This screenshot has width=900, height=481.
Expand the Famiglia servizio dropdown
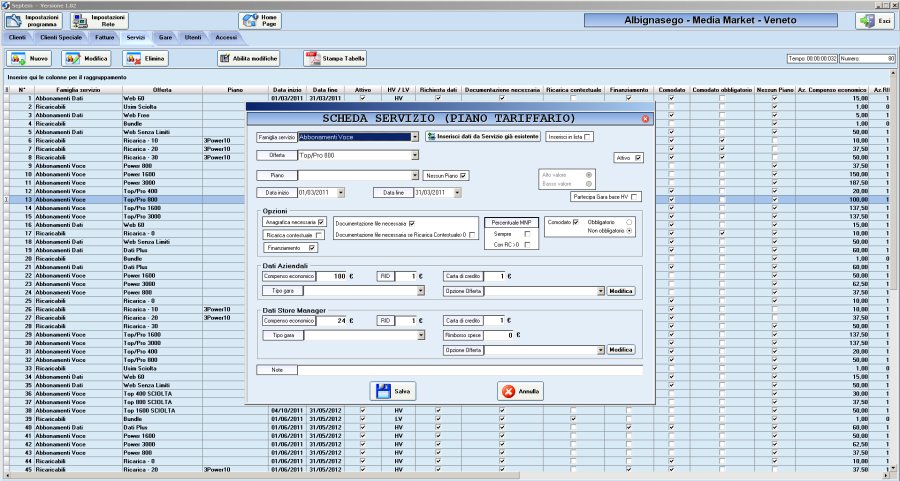click(414, 137)
